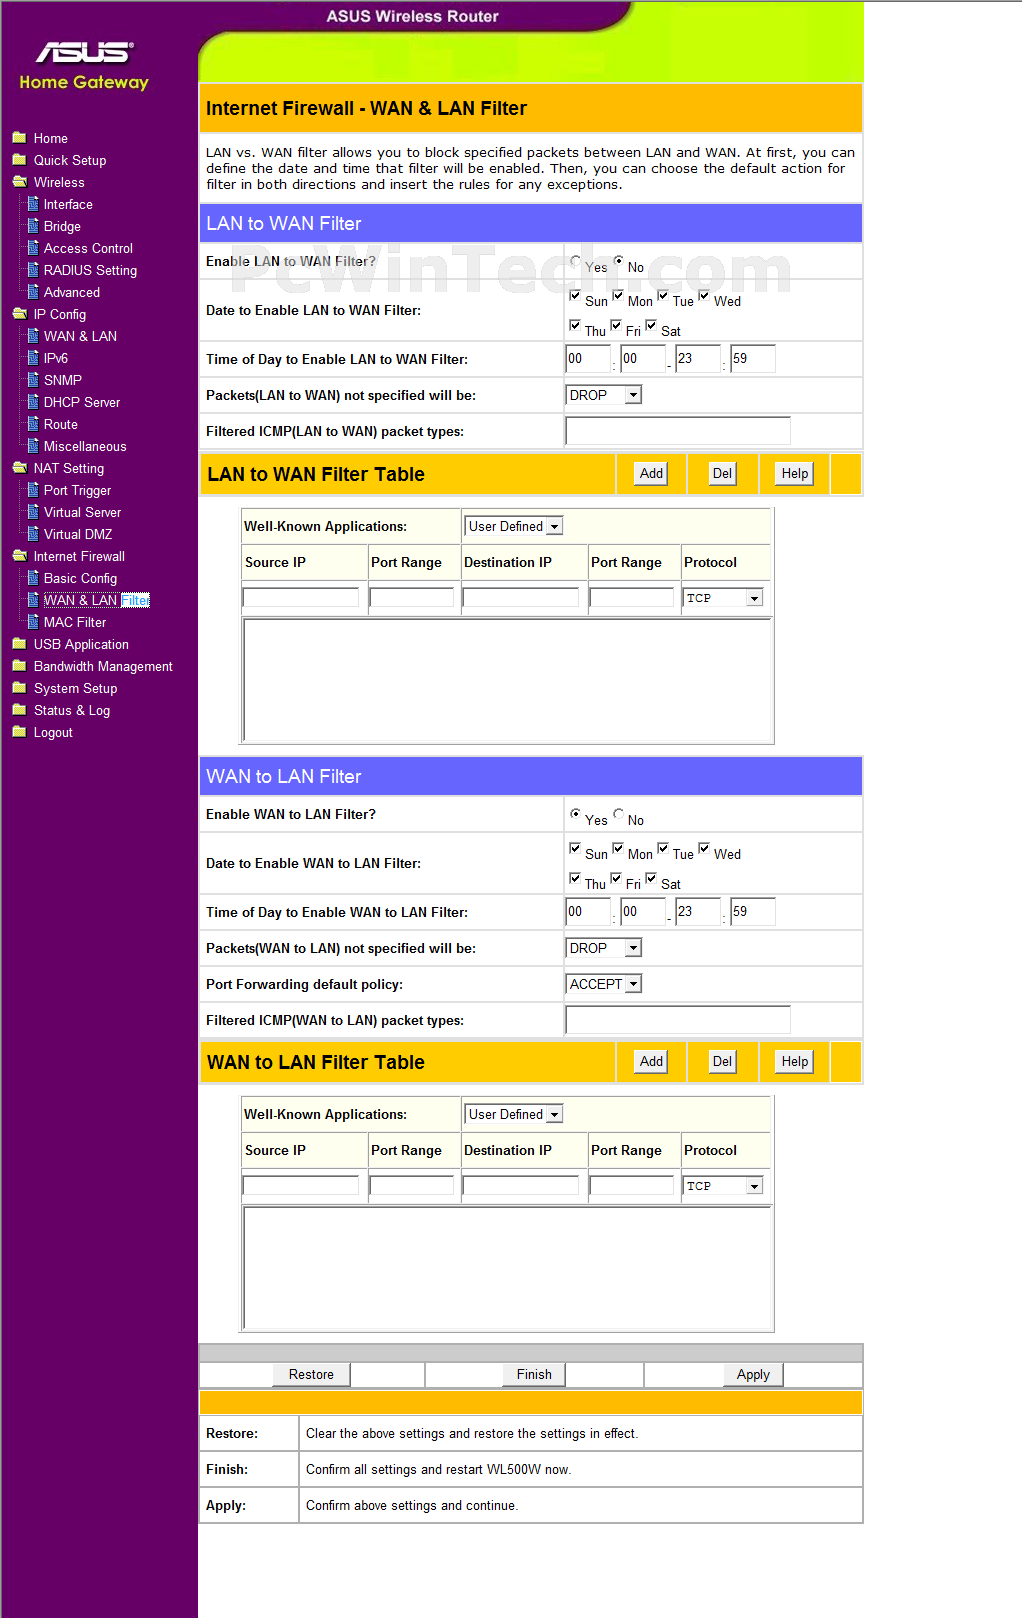Image resolution: width=1022 pixels, height=1618 pixels.
Task: Click Add in LAN to WAN Filter Table
Action: (651, 473)
